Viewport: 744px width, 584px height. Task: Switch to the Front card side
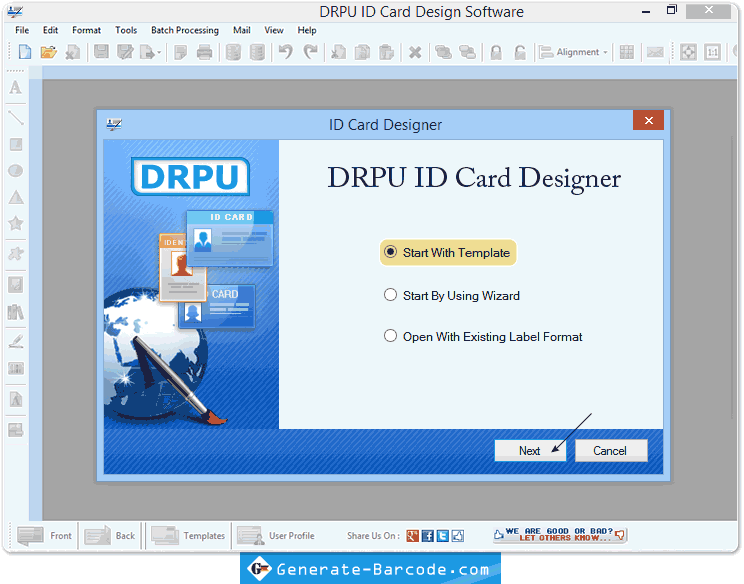44,536
